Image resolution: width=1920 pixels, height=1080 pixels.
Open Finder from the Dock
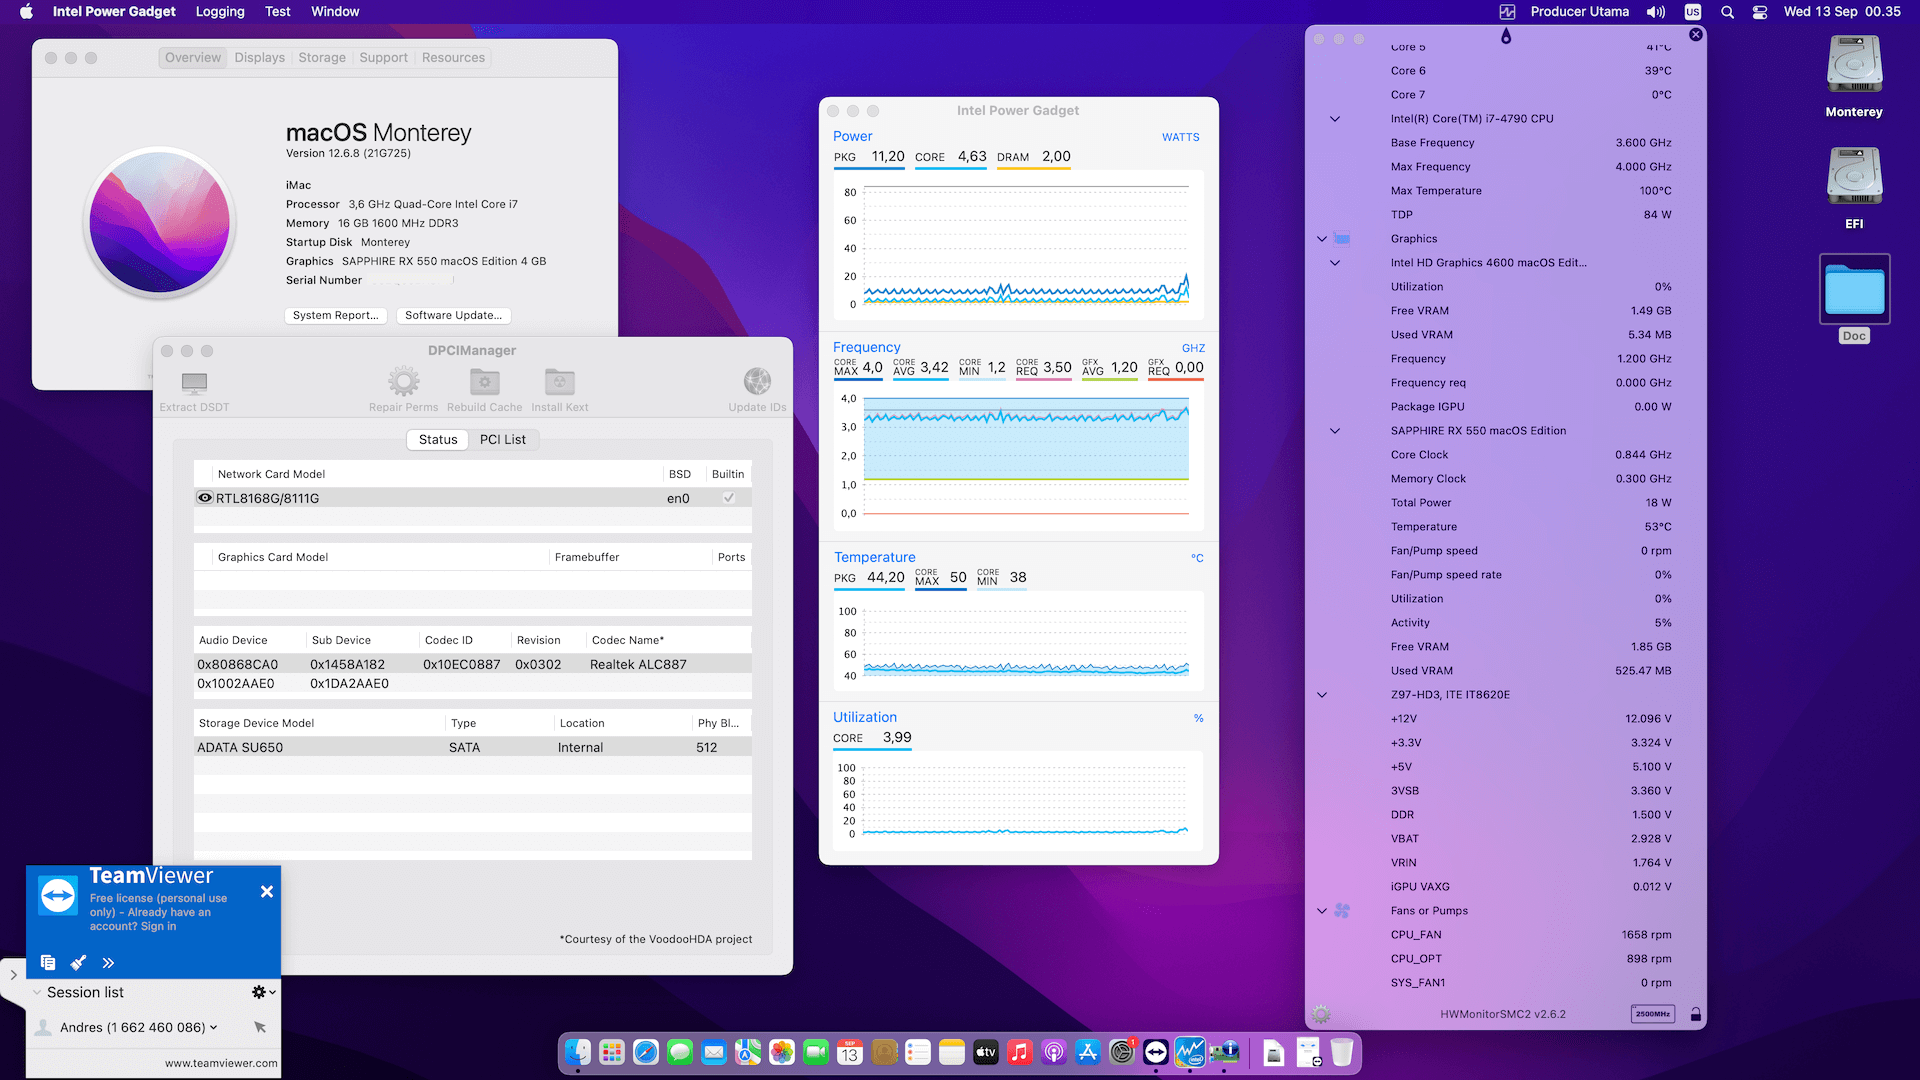point(578,1052)
